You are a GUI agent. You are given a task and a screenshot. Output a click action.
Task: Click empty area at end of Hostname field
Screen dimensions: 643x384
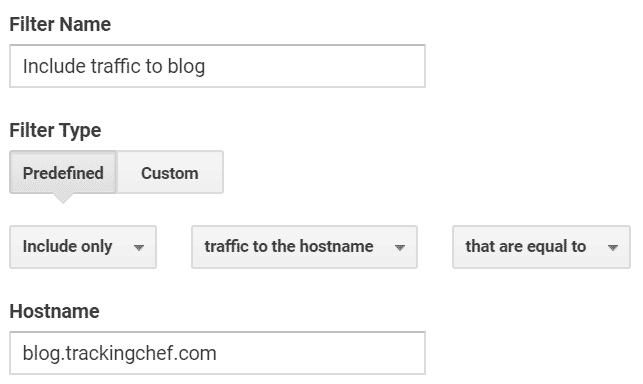(x=320, y=353)
